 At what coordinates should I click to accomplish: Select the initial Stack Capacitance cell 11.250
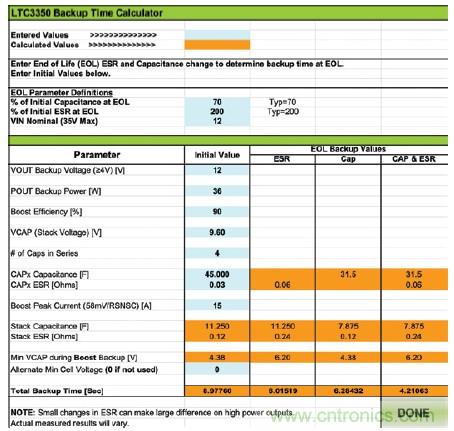(x=217, y=326)
